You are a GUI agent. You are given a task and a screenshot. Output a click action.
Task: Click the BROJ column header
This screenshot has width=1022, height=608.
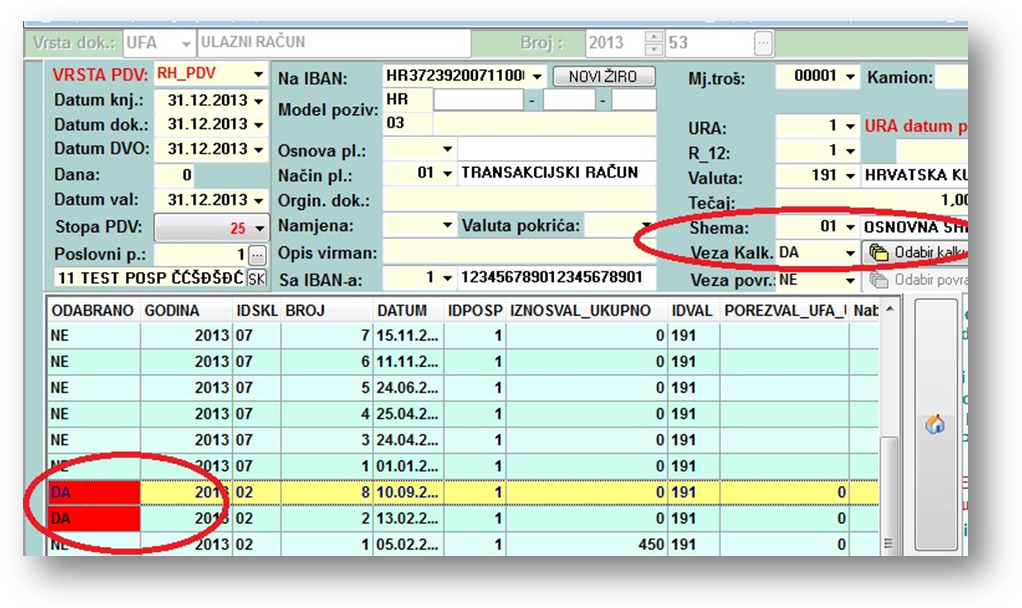pos(327,311)
